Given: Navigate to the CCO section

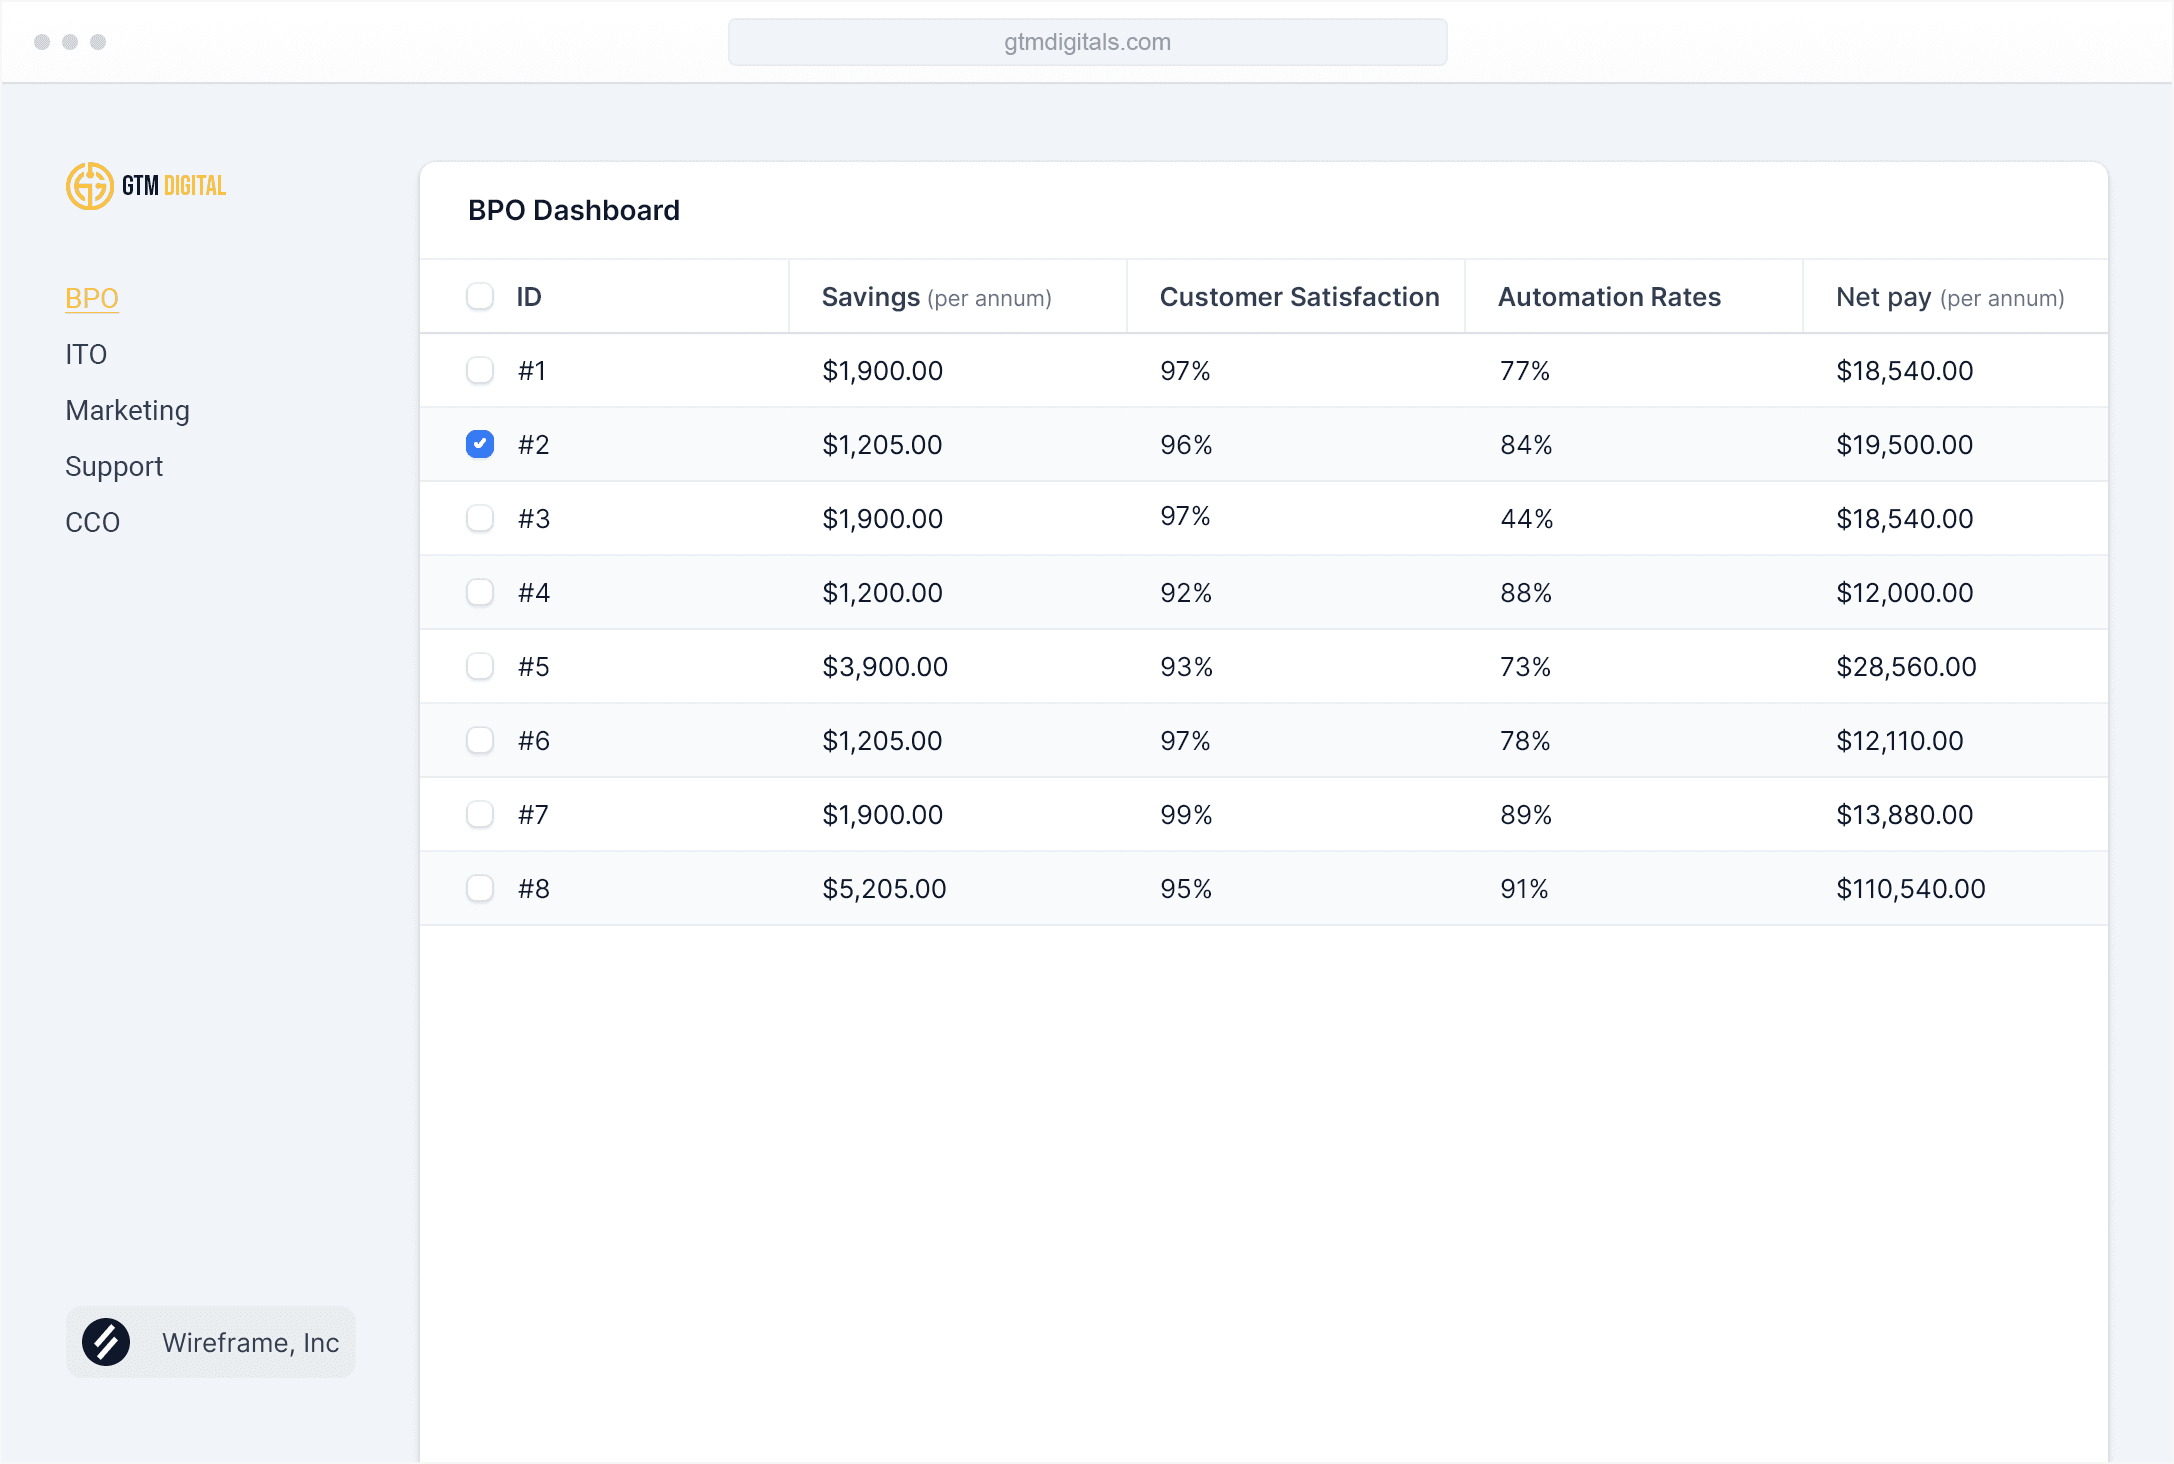Looking at the screenshot, I should 92,523.
